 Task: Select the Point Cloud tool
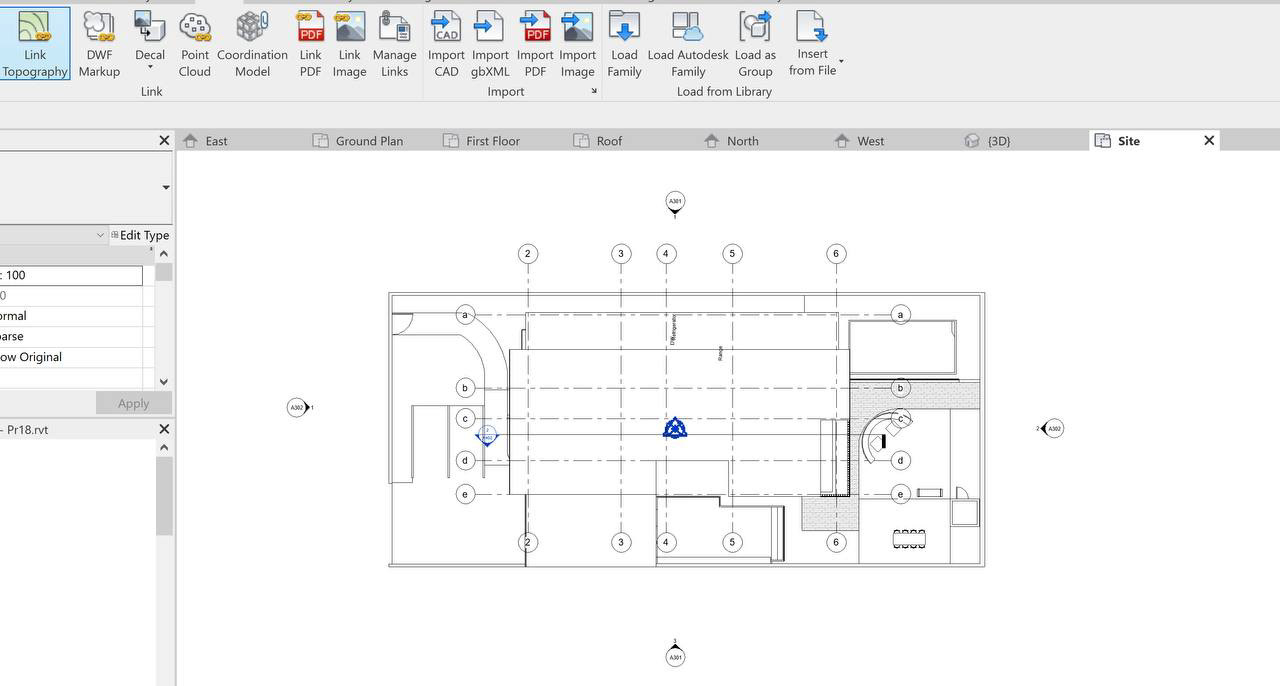click(195, 44)
